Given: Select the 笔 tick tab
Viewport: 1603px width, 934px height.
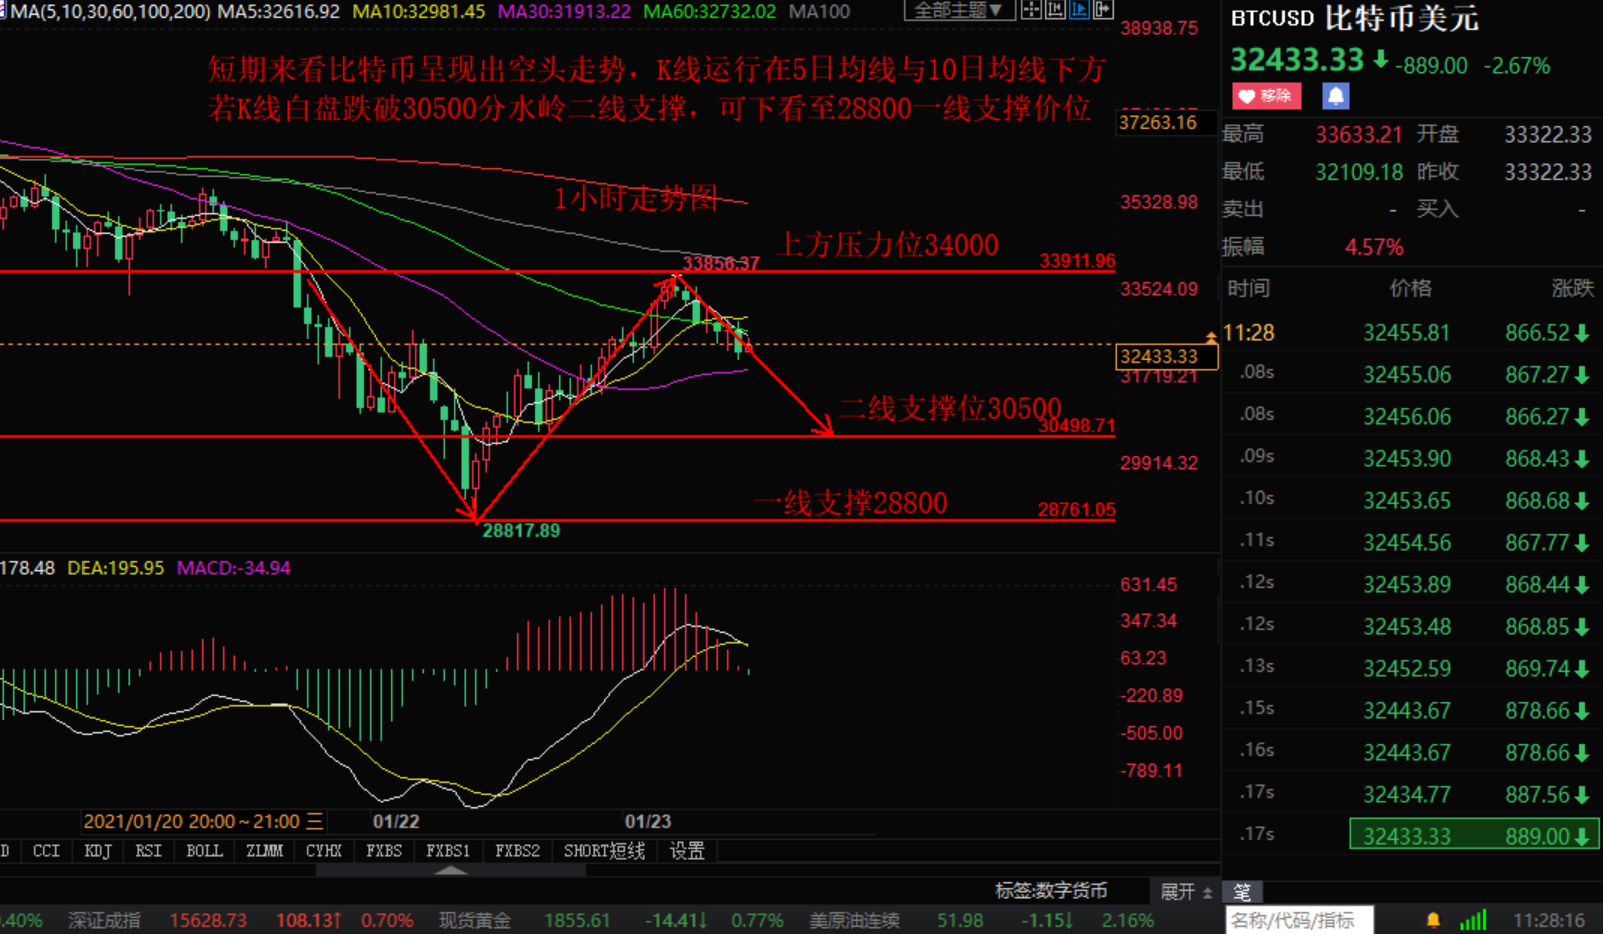Looking at the screenshot, I should tap(1242, 892).
